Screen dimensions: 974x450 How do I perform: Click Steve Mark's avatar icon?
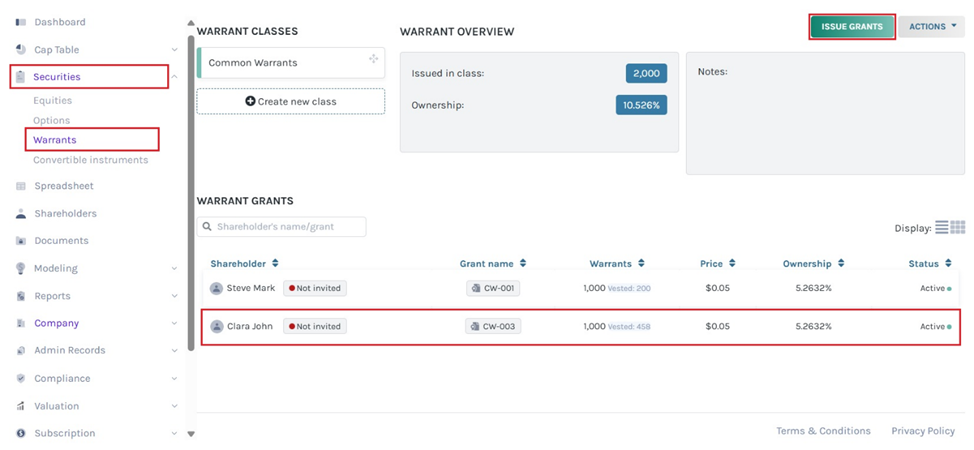point(216,288)
